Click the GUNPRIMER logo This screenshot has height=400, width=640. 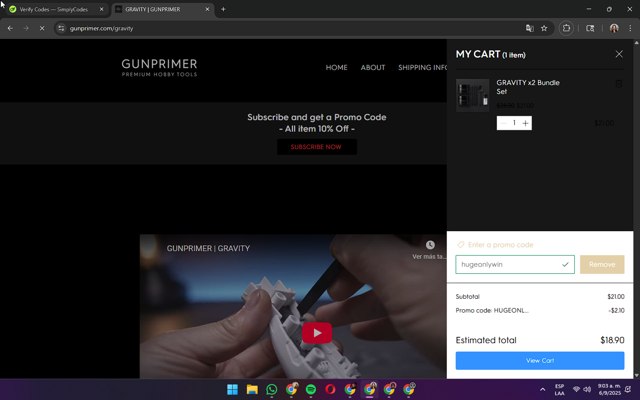[159, 67]
